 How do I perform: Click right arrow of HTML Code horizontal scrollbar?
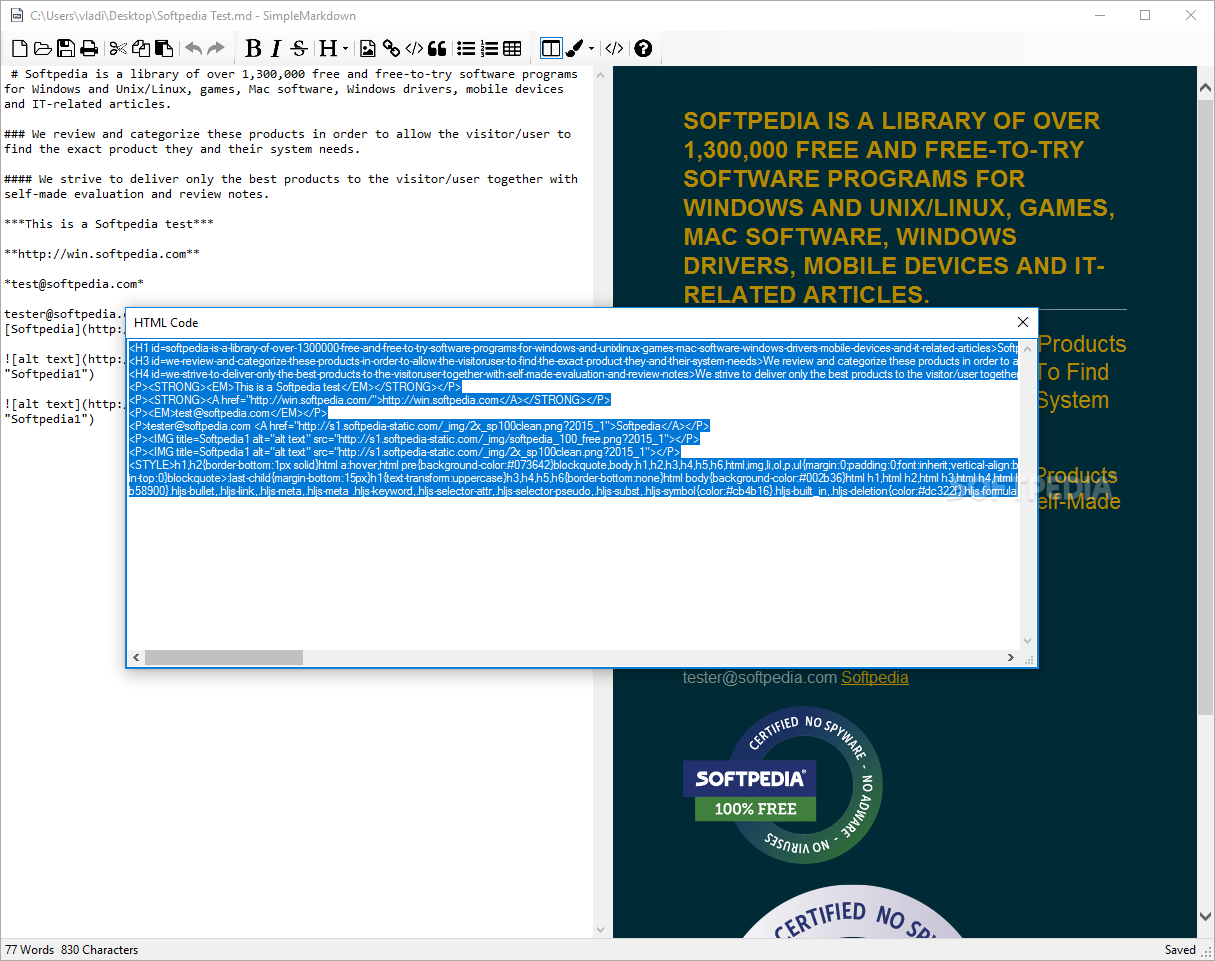(x=1011, y=658)
